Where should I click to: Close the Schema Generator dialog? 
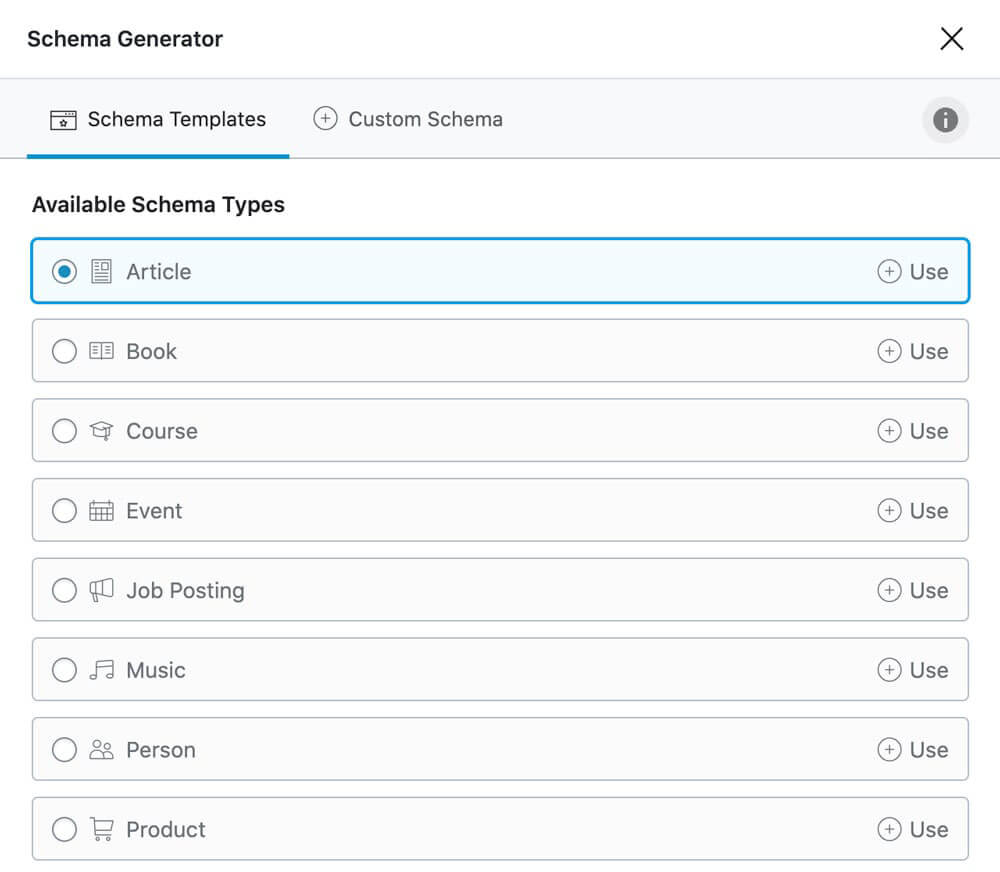(x=952, y=39)
